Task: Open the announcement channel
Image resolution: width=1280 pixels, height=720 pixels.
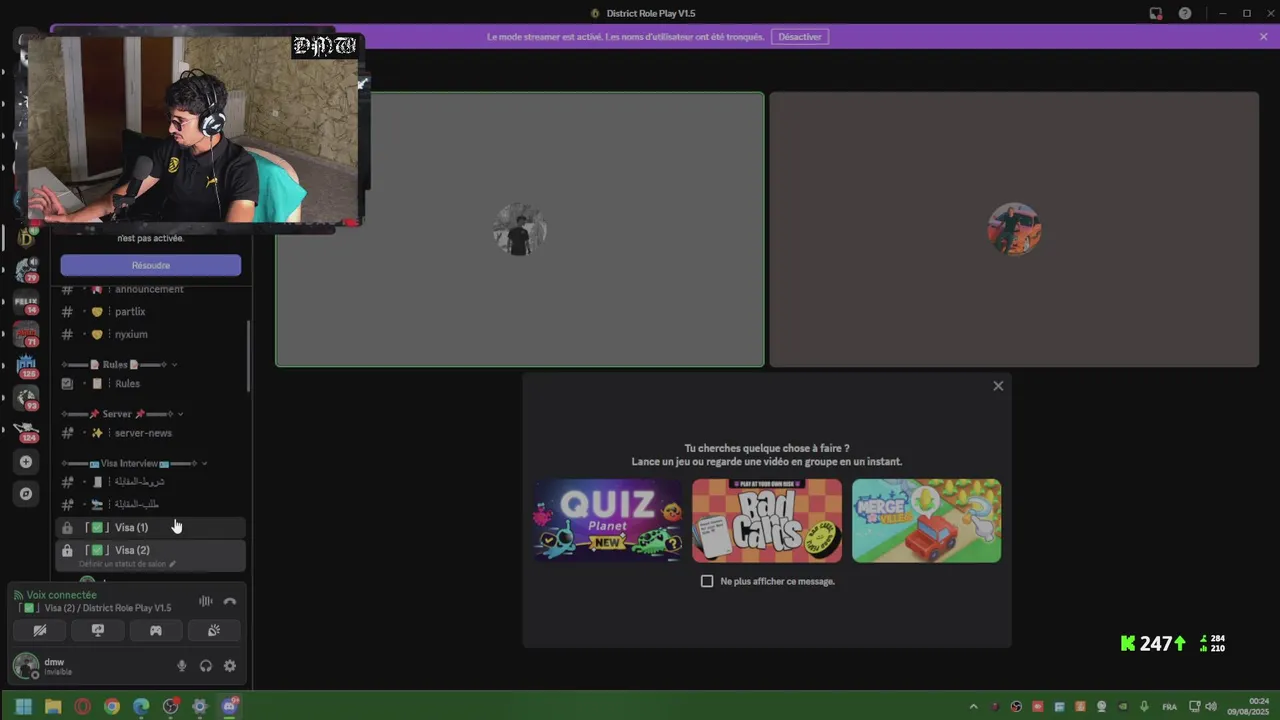Action: tap(150, 289)
